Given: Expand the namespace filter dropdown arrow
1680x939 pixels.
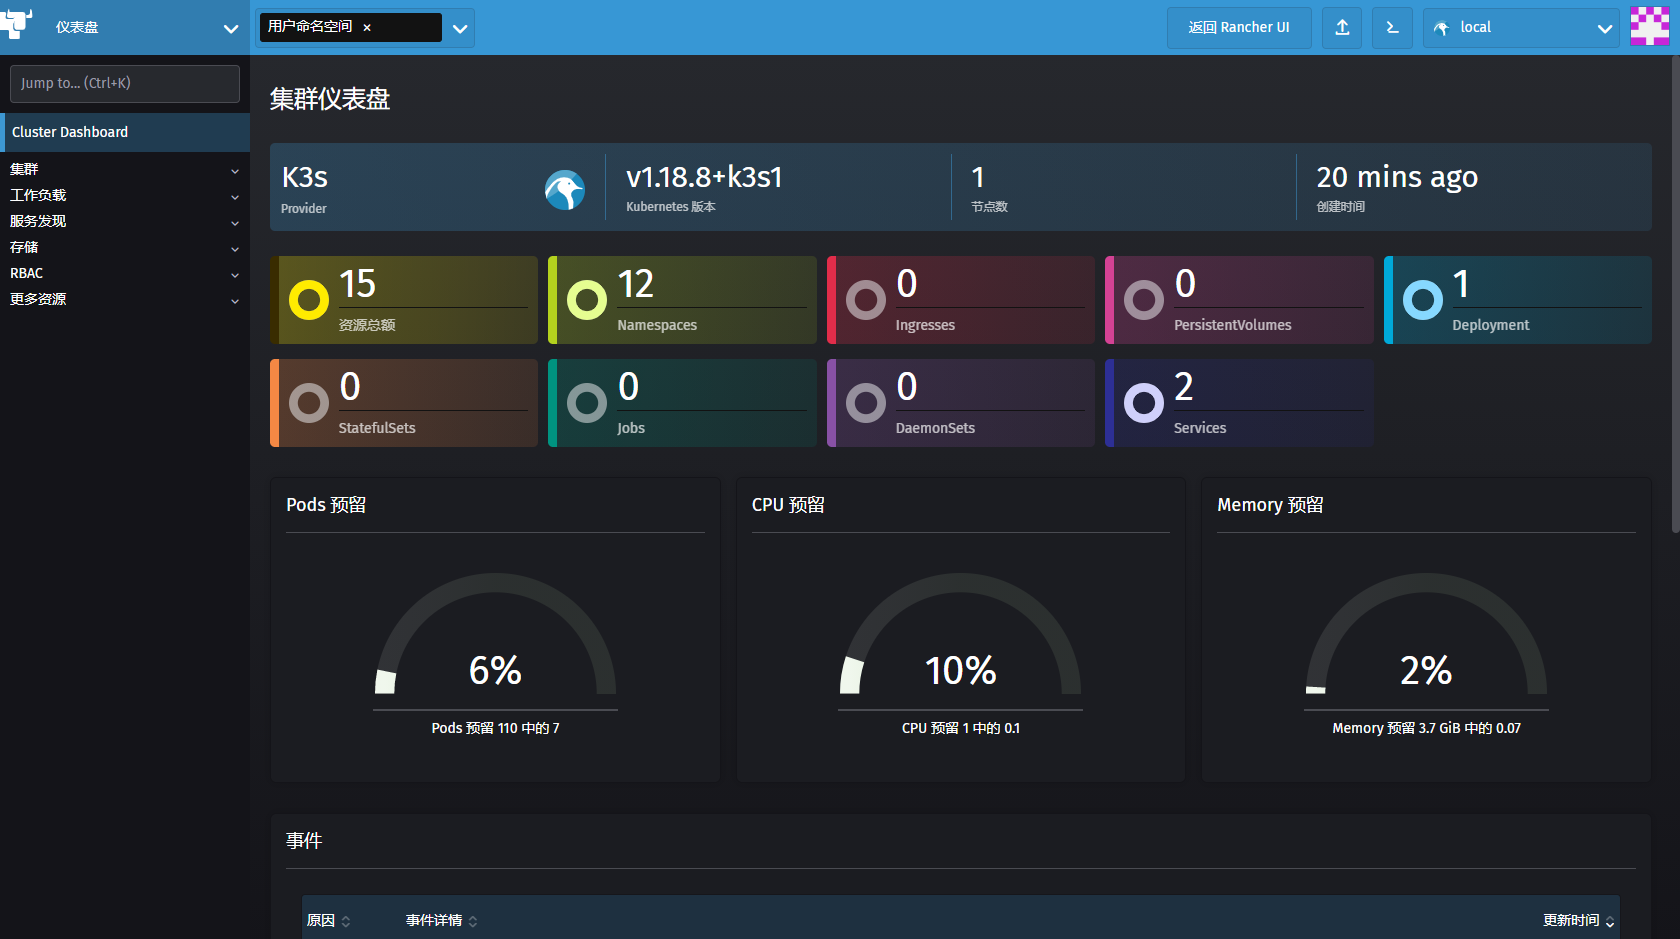Looking at the screenshot, I should pyautogui.click(x=460, y=29).
